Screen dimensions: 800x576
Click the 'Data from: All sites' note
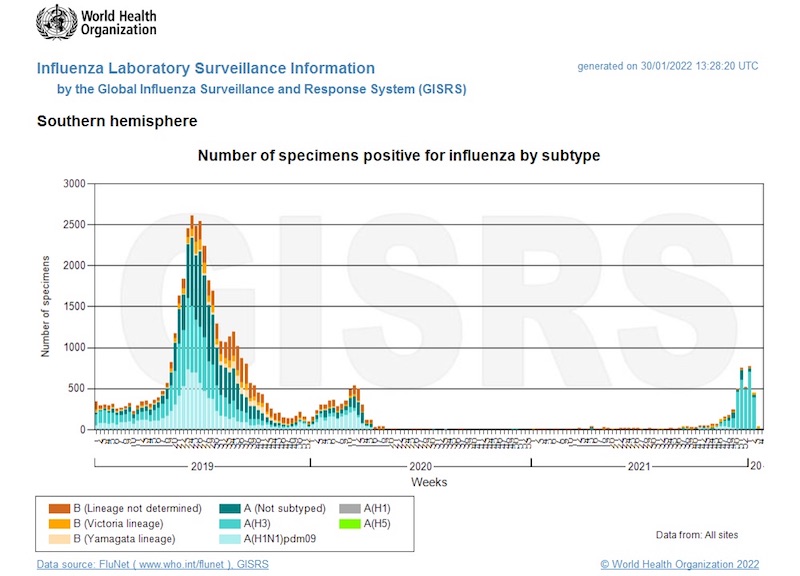(x=697, y=535)
